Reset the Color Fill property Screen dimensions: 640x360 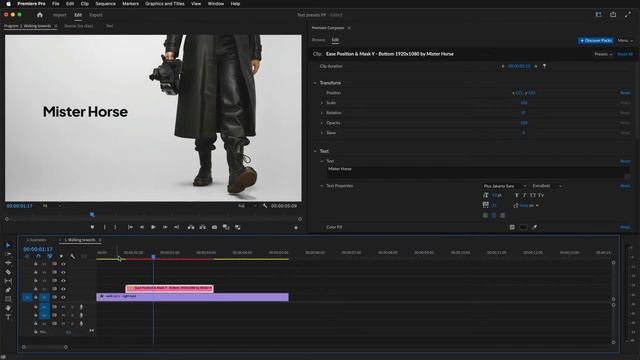(x=625, y=227)
